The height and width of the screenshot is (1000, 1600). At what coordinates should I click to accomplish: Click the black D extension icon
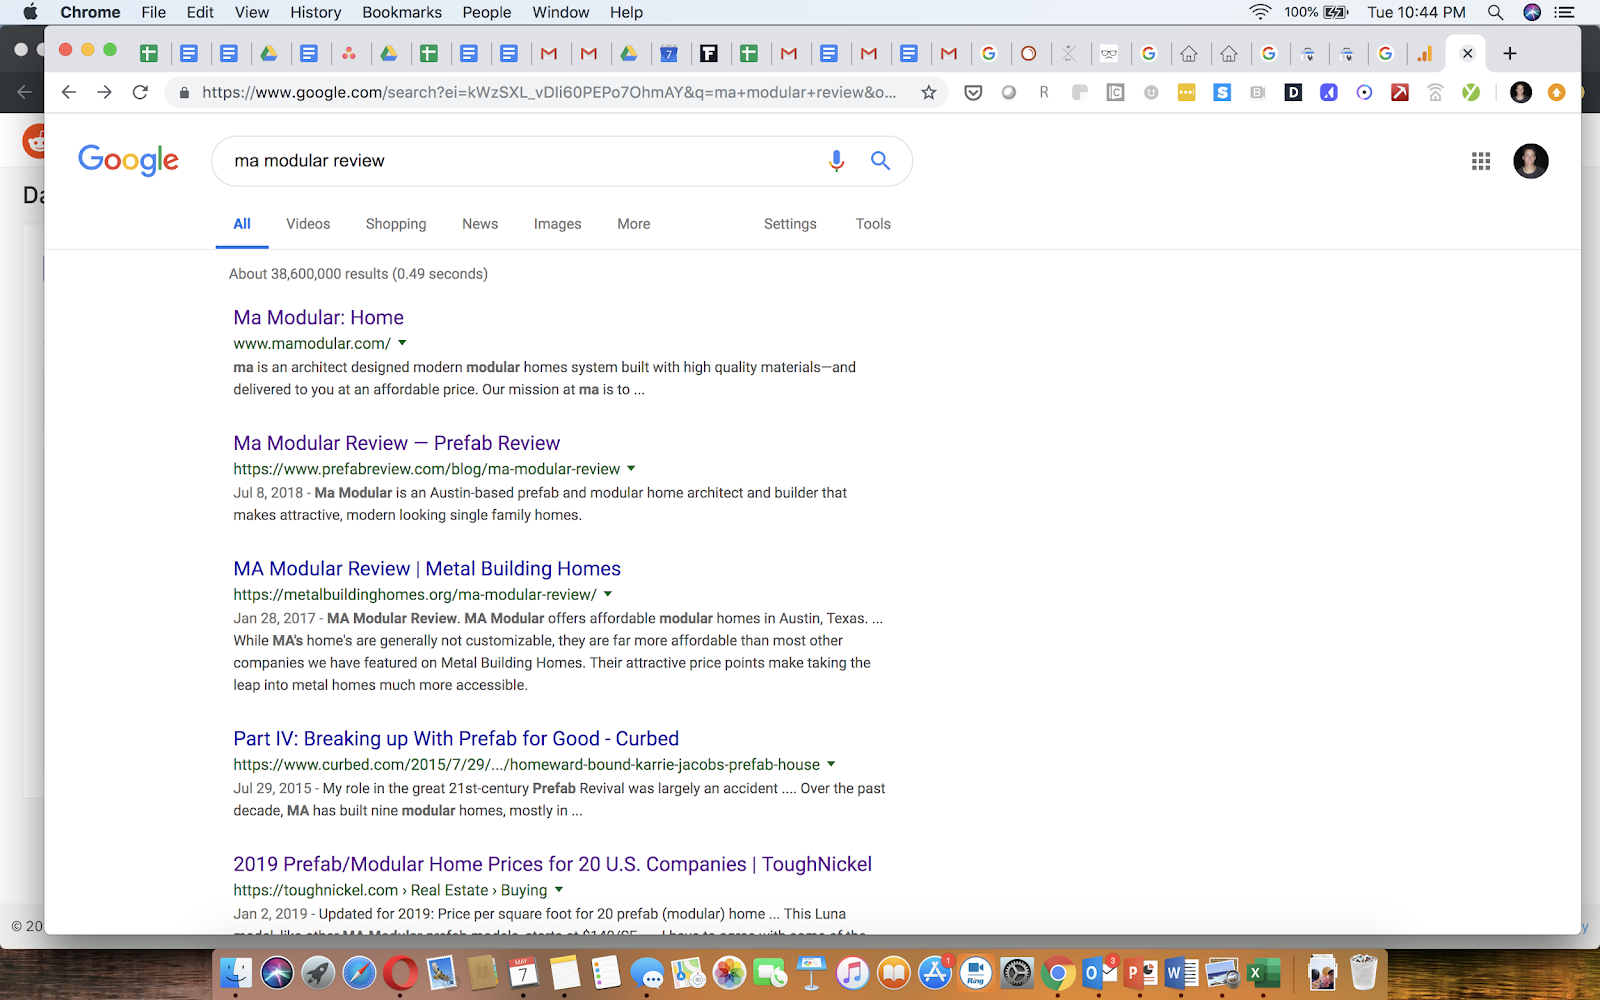(1293, 92)
